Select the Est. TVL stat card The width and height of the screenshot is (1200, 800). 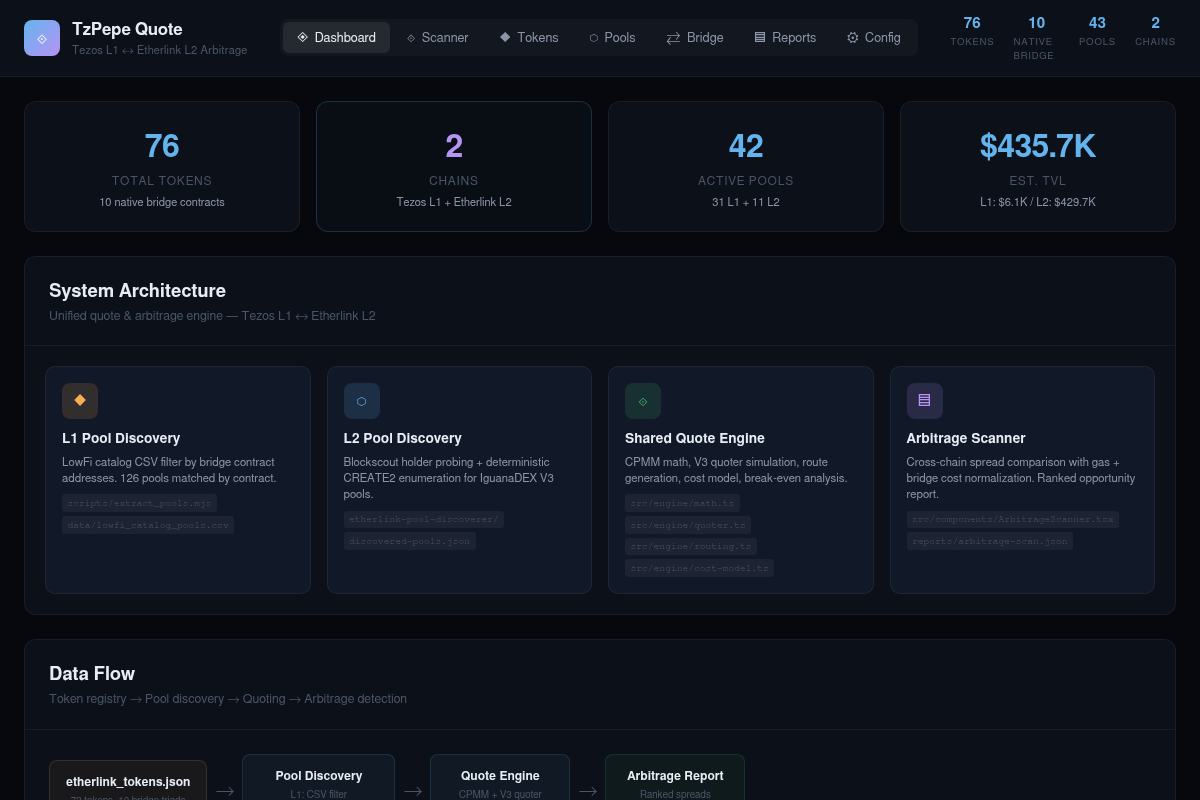tap(1038, 166)
